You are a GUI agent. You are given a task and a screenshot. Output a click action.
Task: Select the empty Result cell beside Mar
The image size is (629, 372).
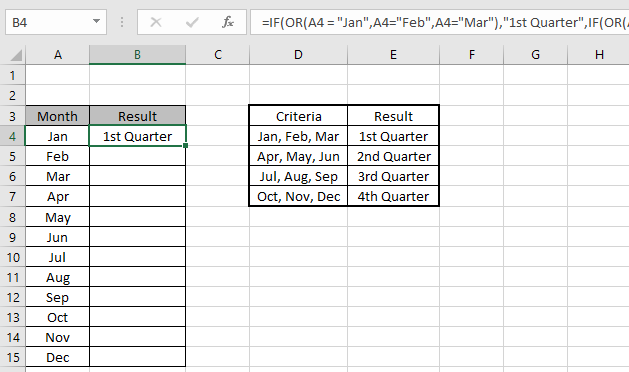(x=137, y=176)
